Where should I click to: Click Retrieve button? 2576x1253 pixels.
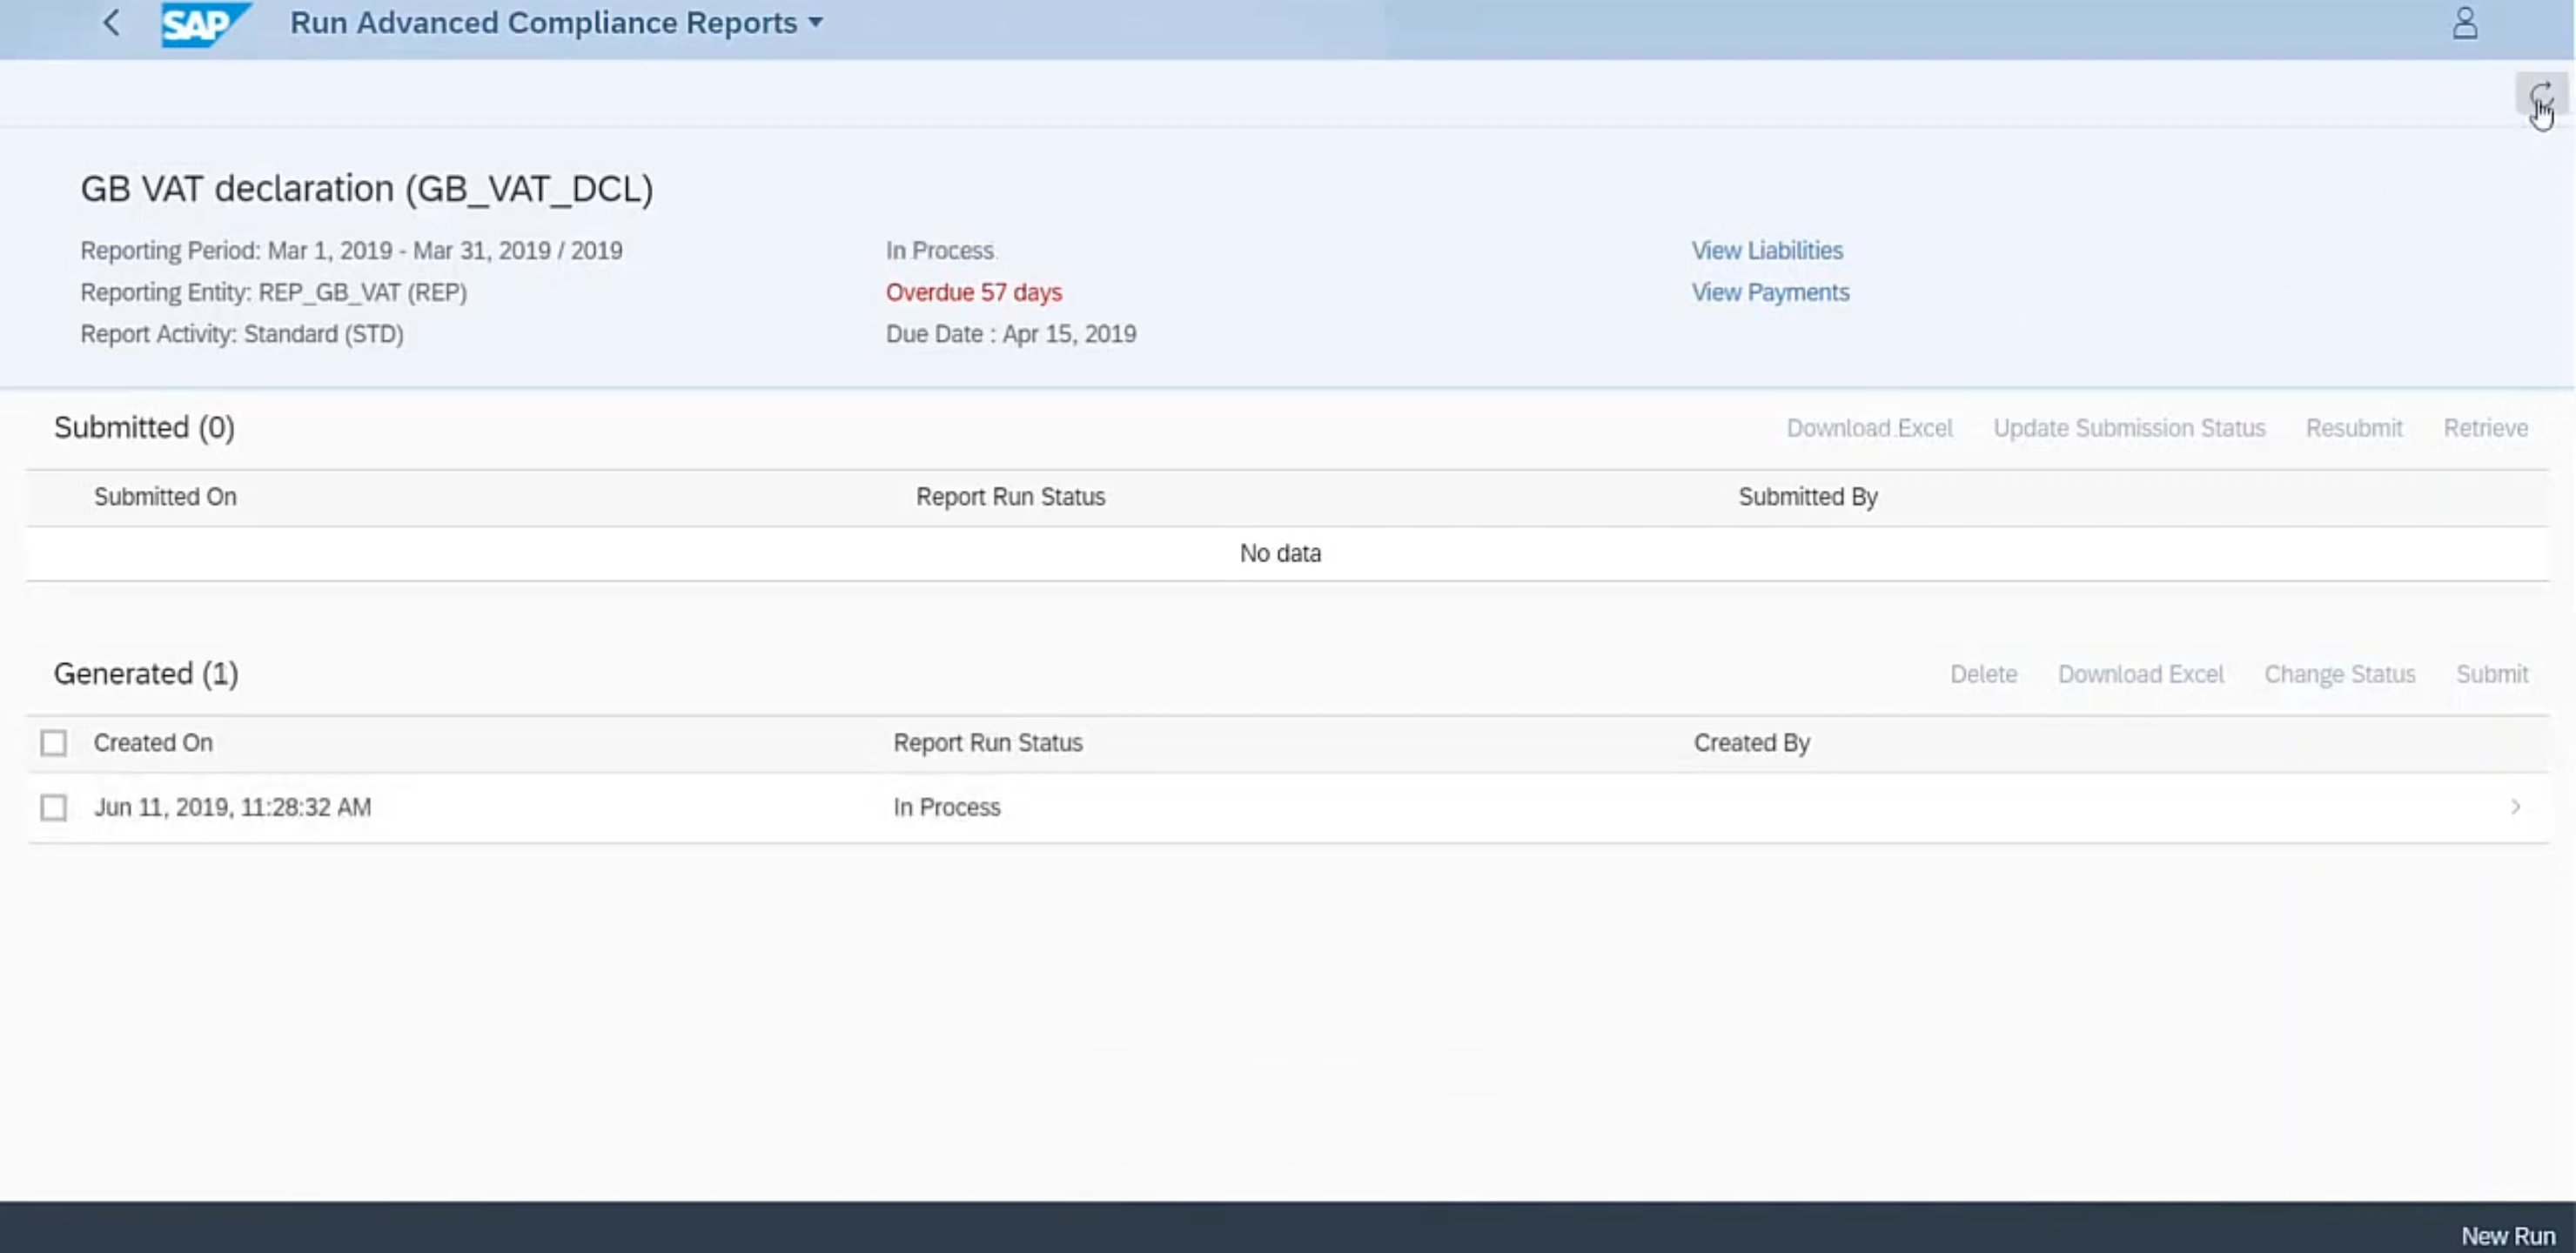coord(2485,428)
